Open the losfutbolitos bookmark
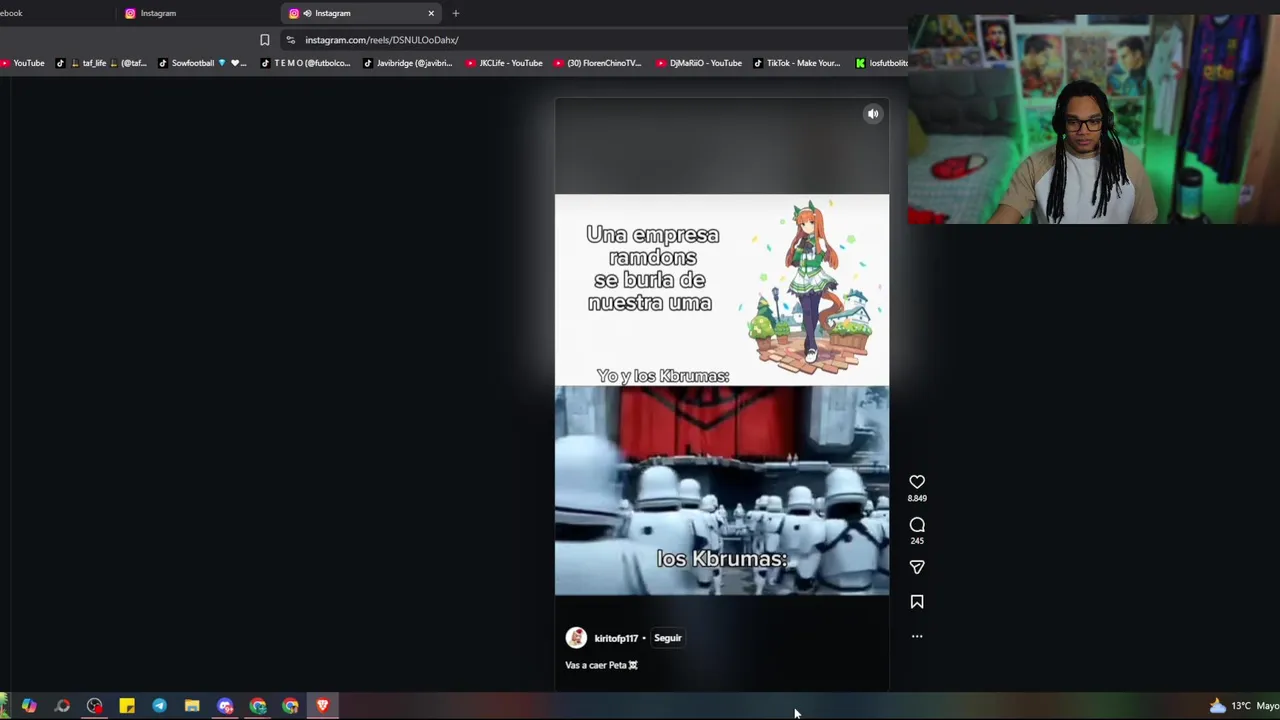 882,63
